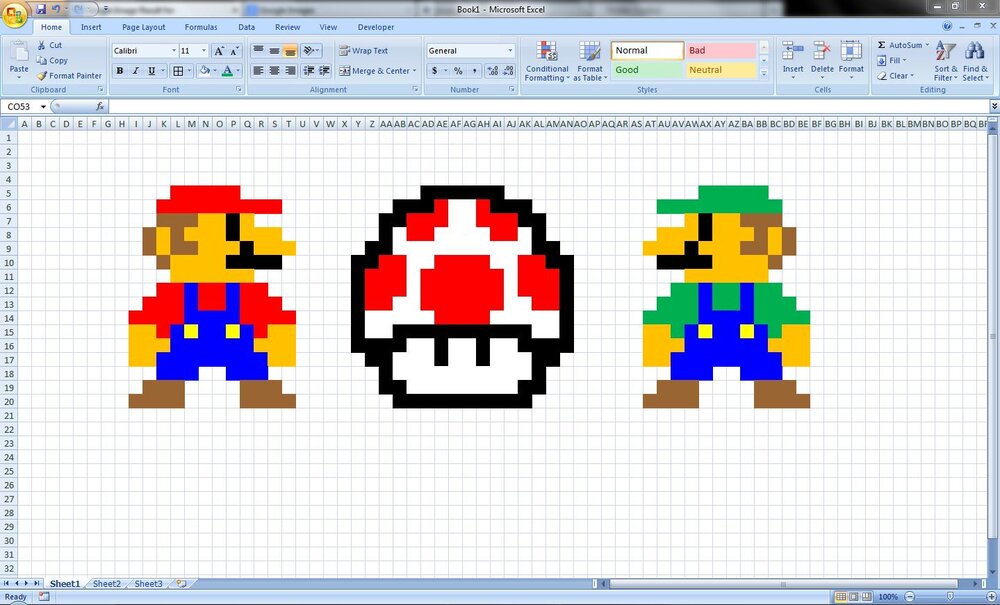Click Decrease Indent icon
Viewport: 1000px width, 605px height.
tap(309, 71)
